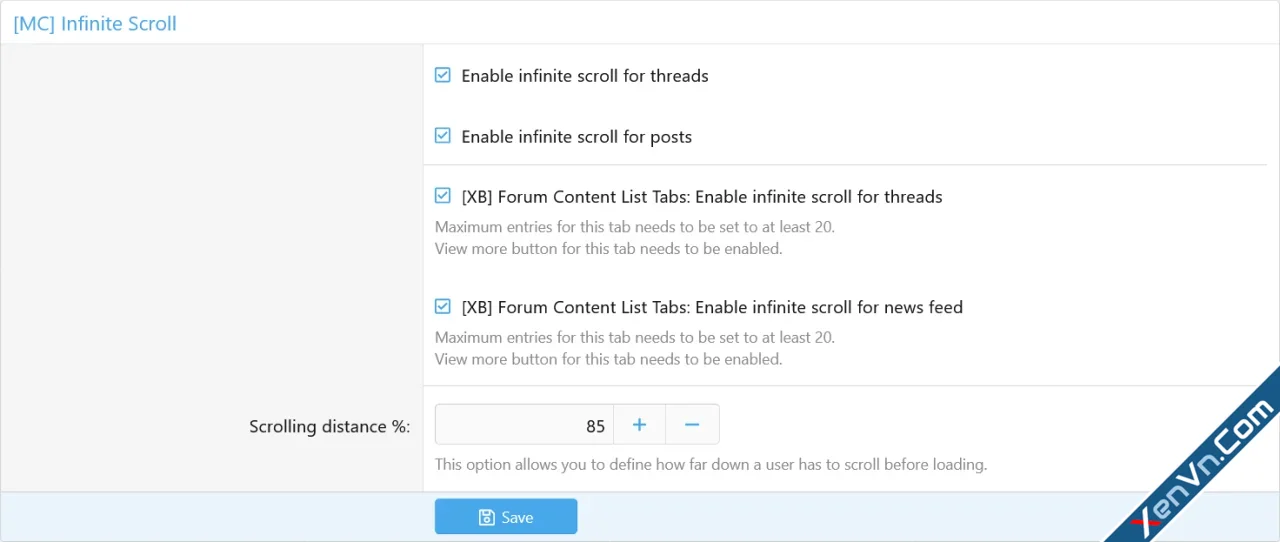Viewport: 1280px width, 542px height.
Task: Decrease scrolling distance with minus button
Action: click(x=692, y=425)
